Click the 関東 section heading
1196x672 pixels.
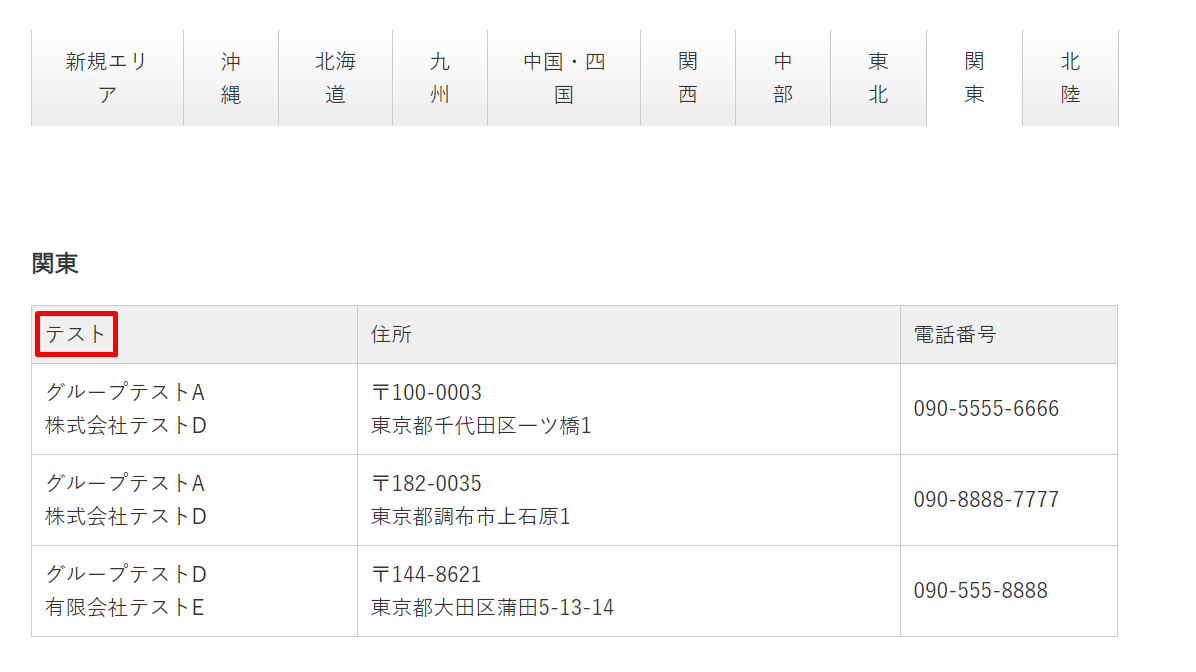point(55,264)
